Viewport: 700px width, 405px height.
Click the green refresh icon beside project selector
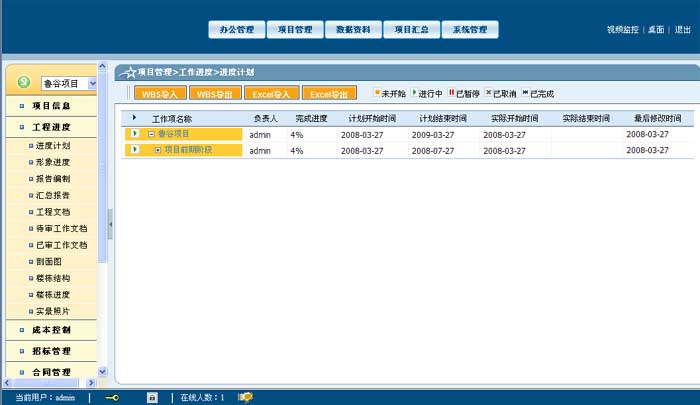coord(24,83)
